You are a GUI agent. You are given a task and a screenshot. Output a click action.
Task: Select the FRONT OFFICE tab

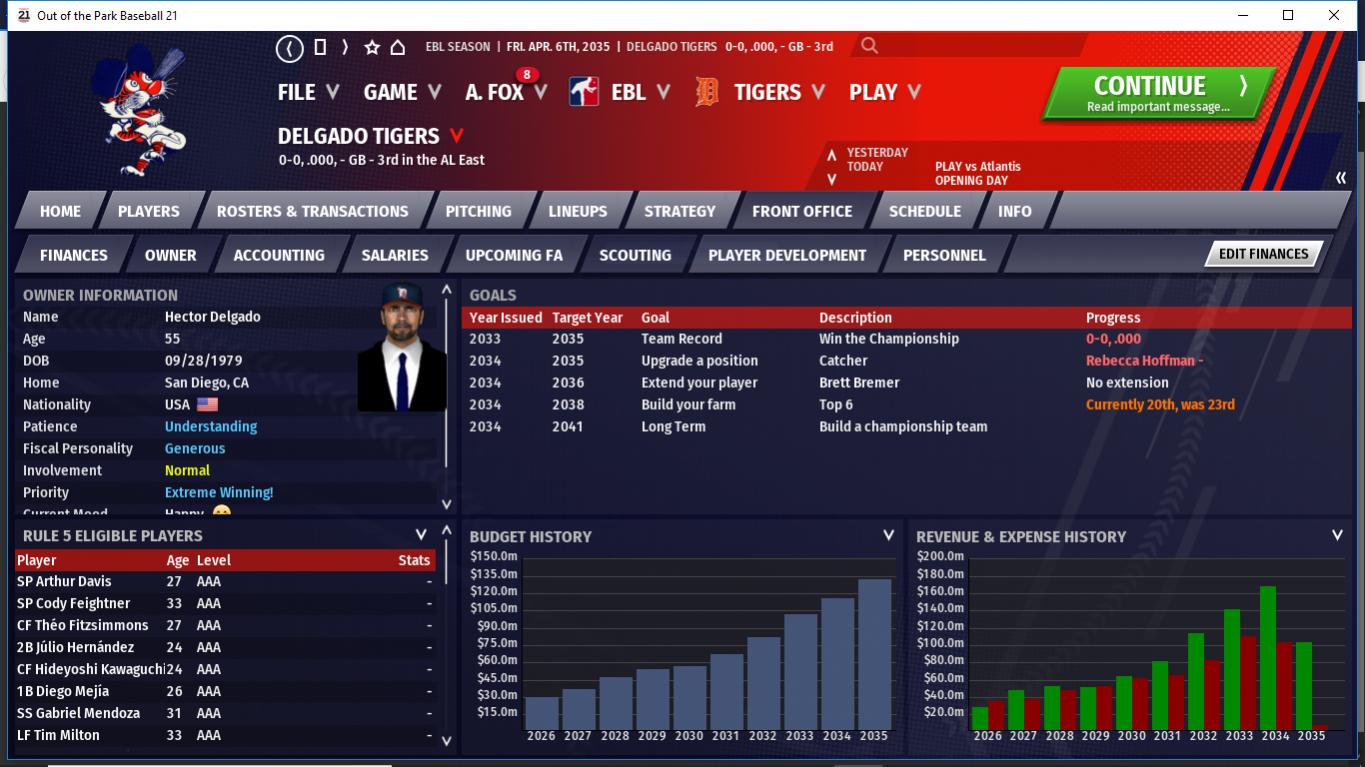[x=802, y=211]
